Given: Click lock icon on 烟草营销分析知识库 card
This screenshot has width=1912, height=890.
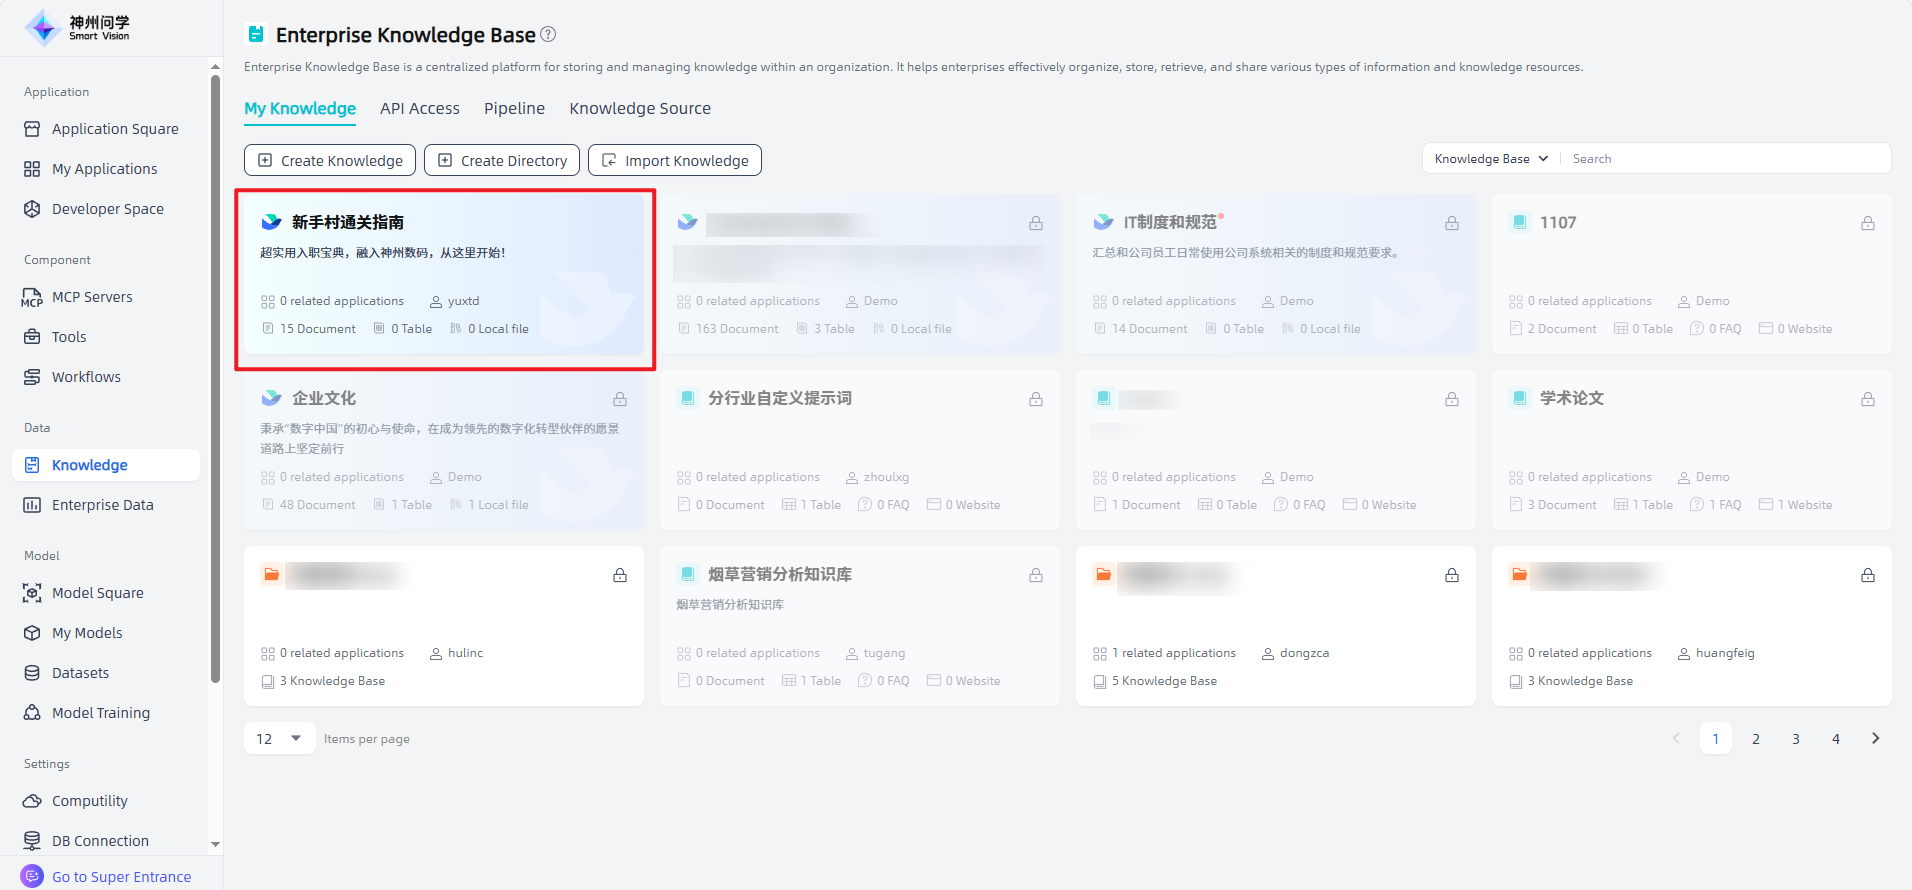Looking at the screenshot, I should click(1036, 575).
